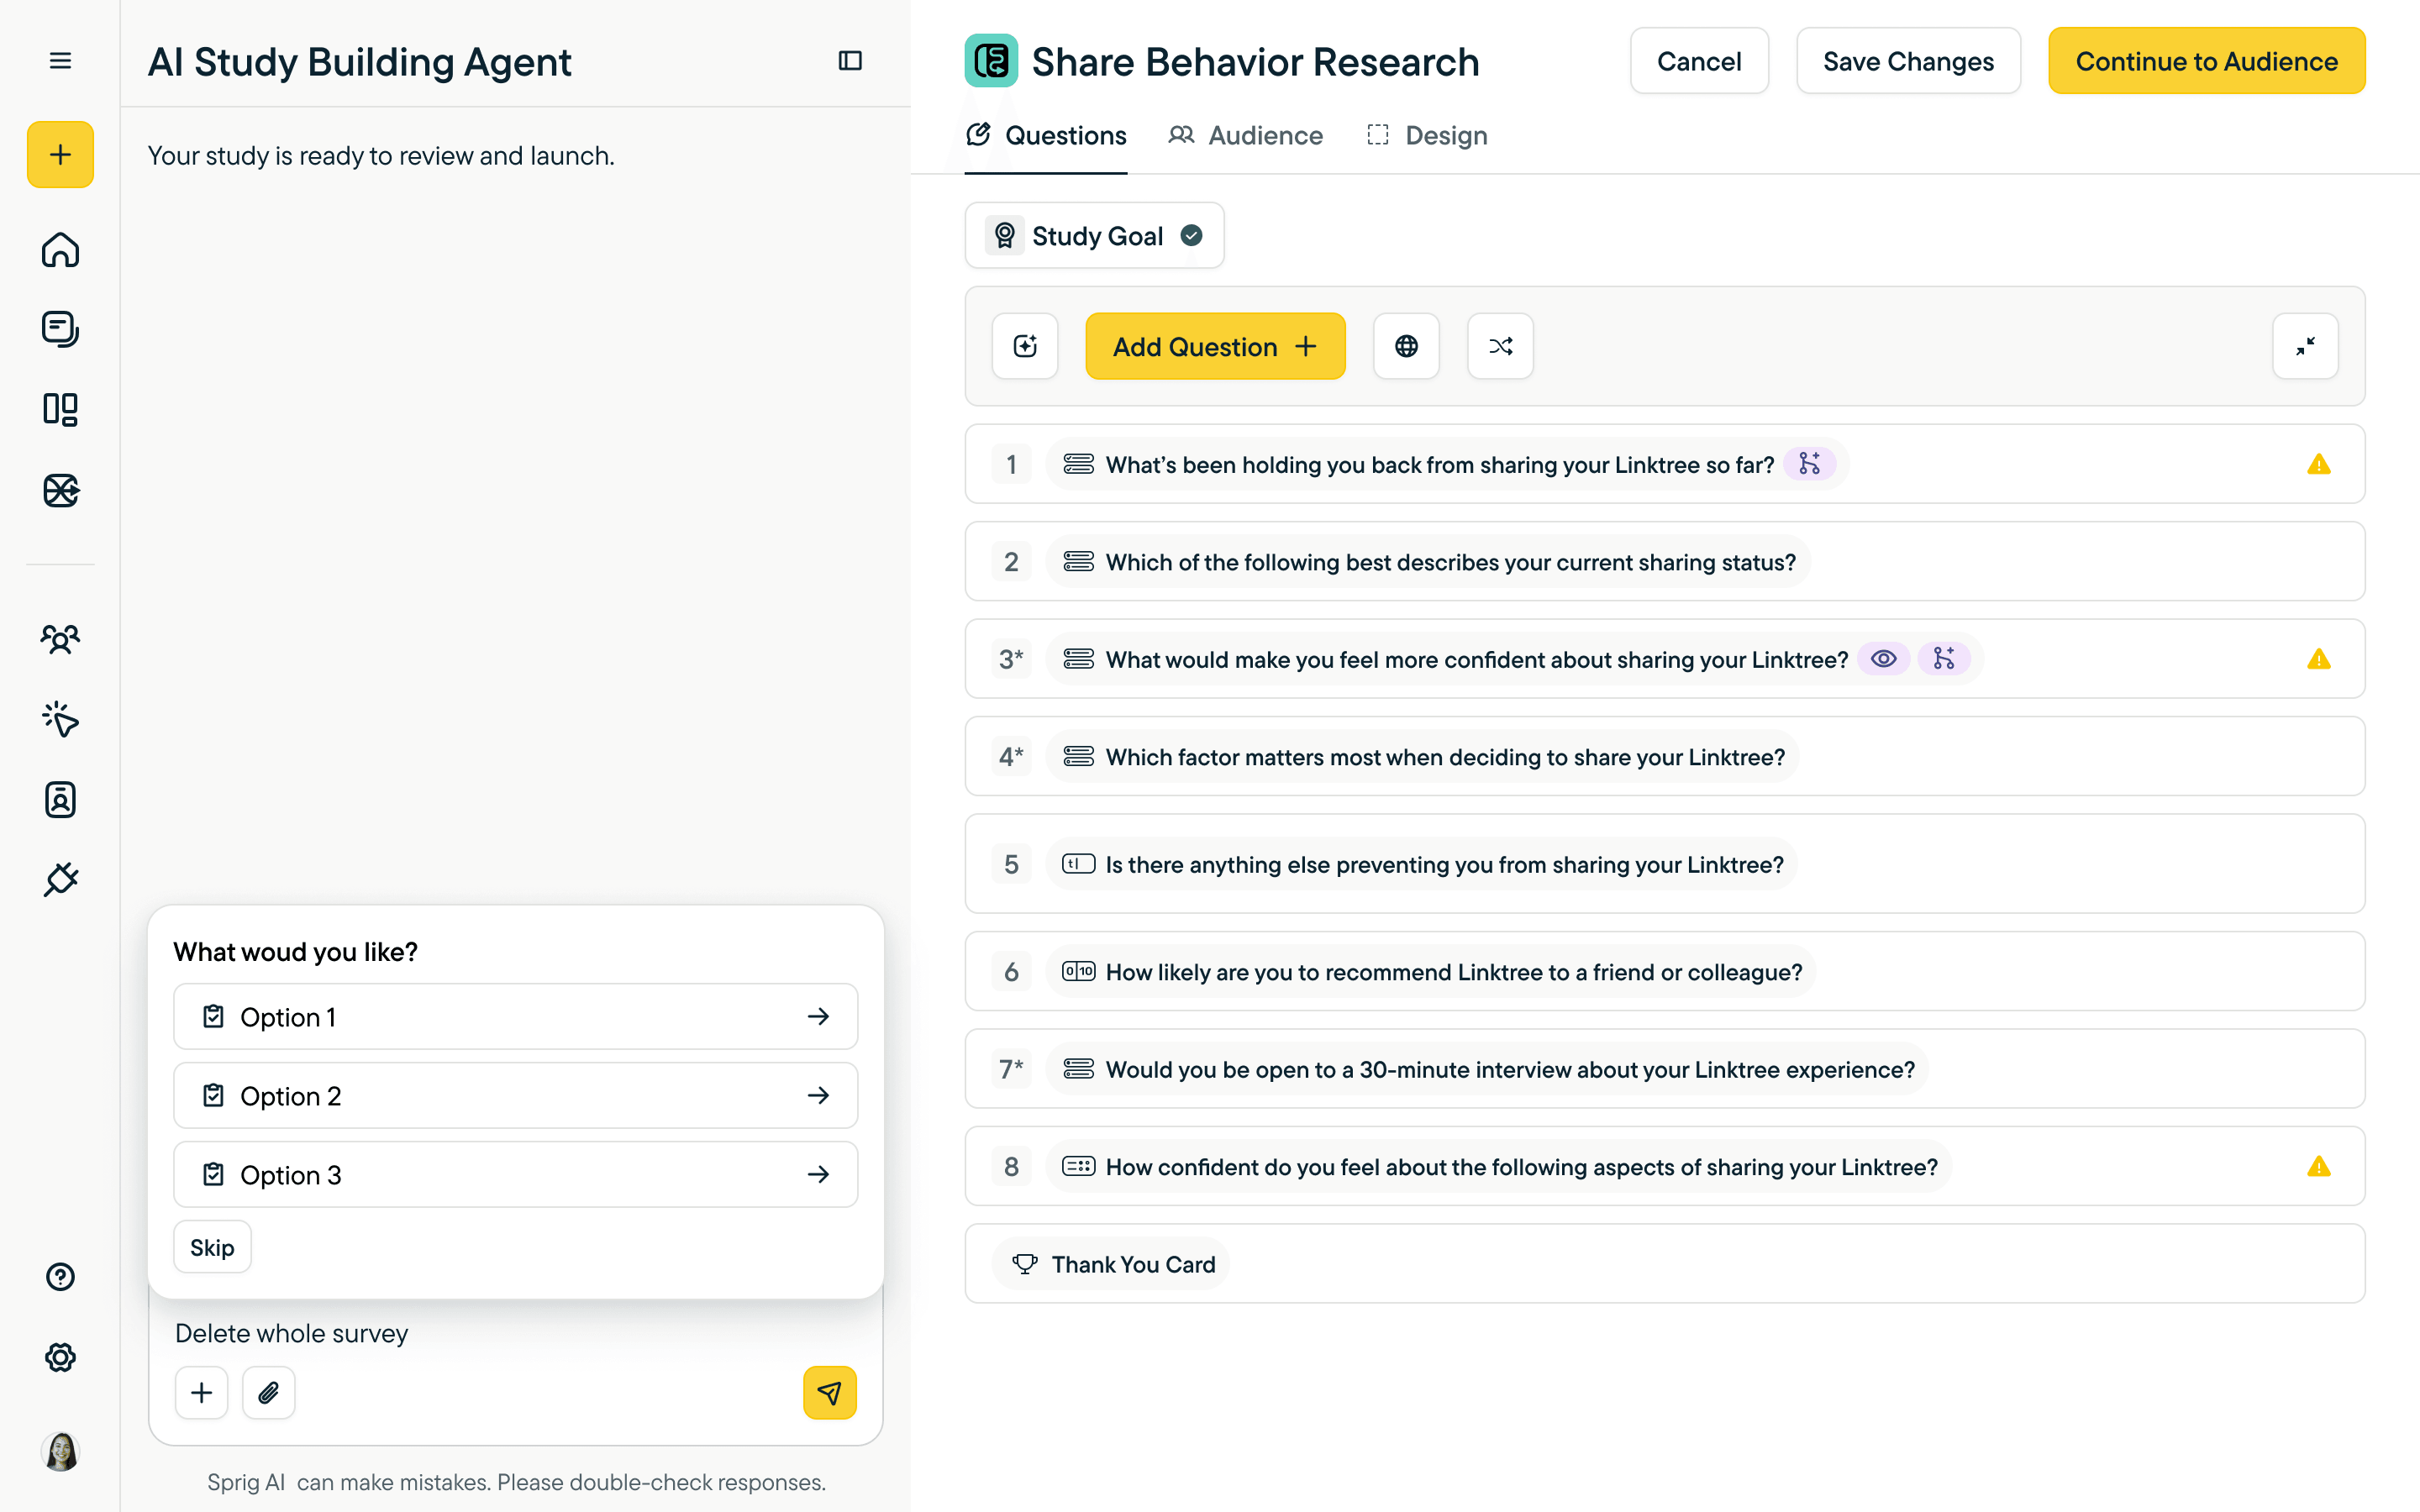Click the chat input with Delete whole survey
The image size is (2420, 1512).
pyautogui.click(x=515, y=1334)
